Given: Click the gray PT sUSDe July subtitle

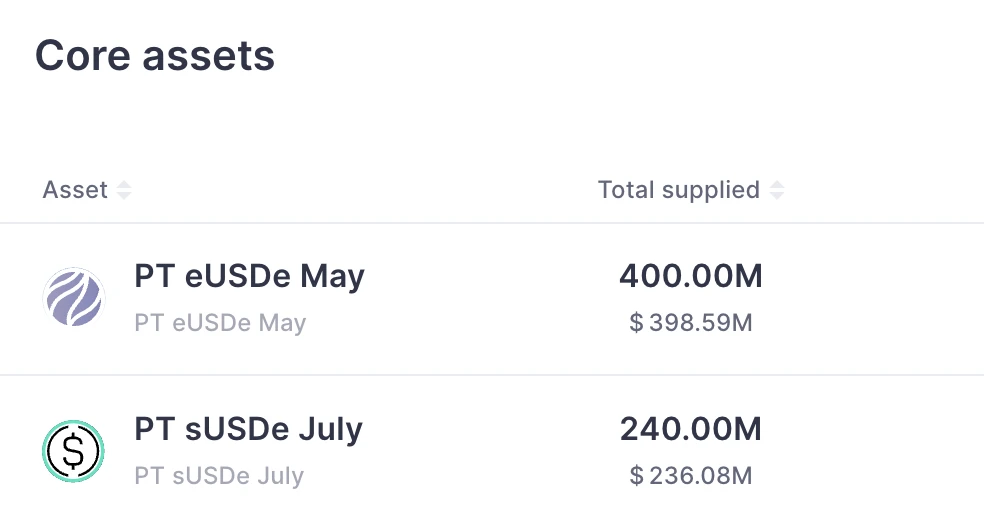Looking at the screenshot, I should click(219, 476).
